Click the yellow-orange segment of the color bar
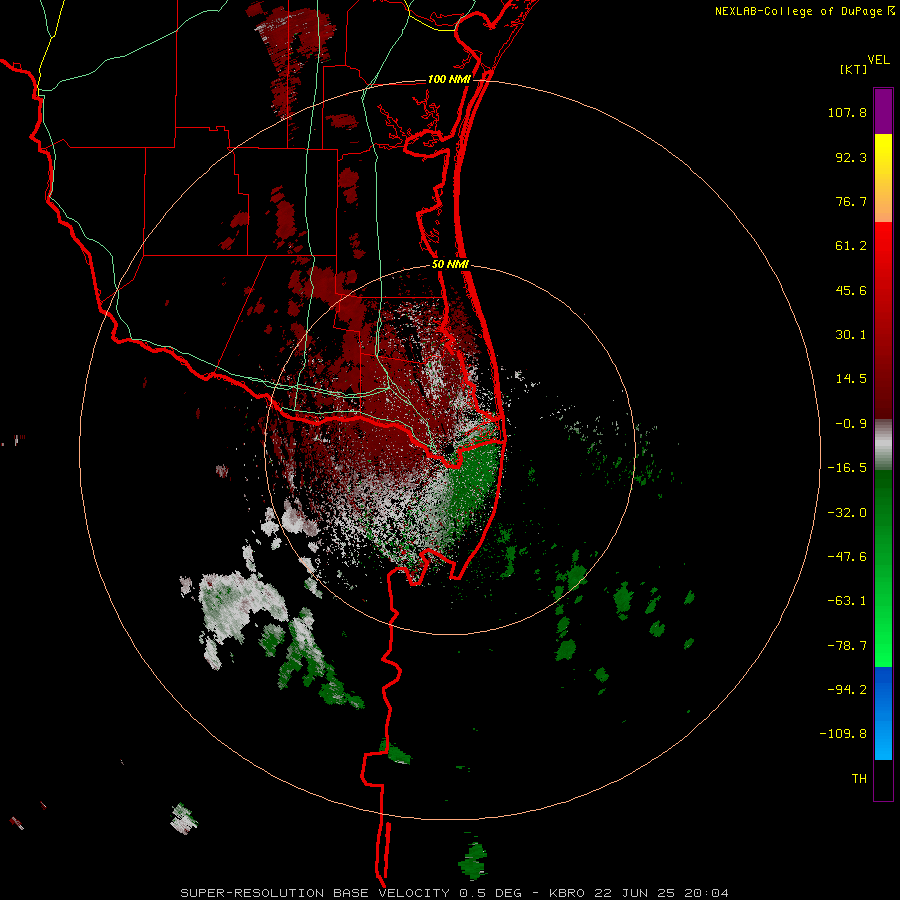Screen dimensions: 900x900 [883, 178]
